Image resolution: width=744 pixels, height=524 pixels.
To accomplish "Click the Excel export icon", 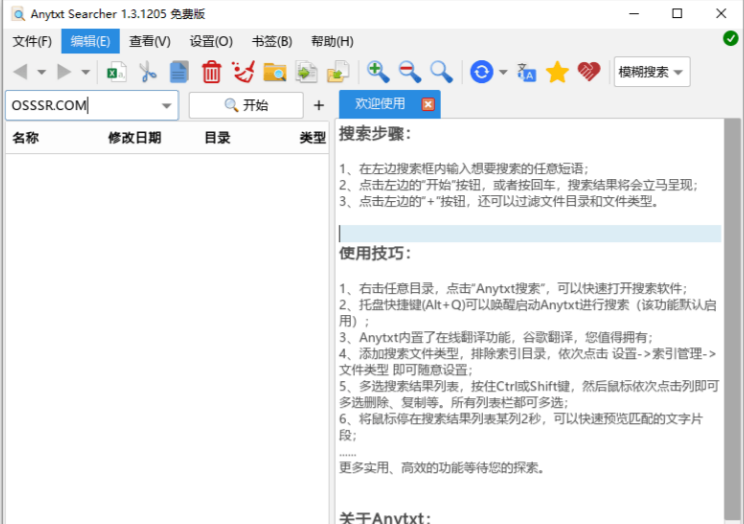I will click(117, 71).
